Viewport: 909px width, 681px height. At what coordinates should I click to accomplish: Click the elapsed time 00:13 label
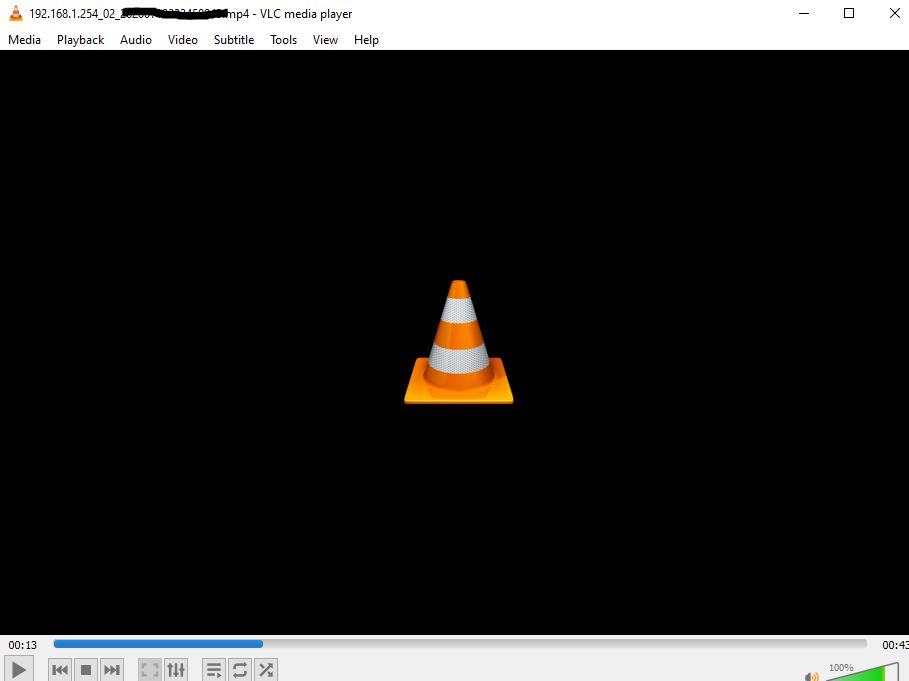click(x=23, y=645)
